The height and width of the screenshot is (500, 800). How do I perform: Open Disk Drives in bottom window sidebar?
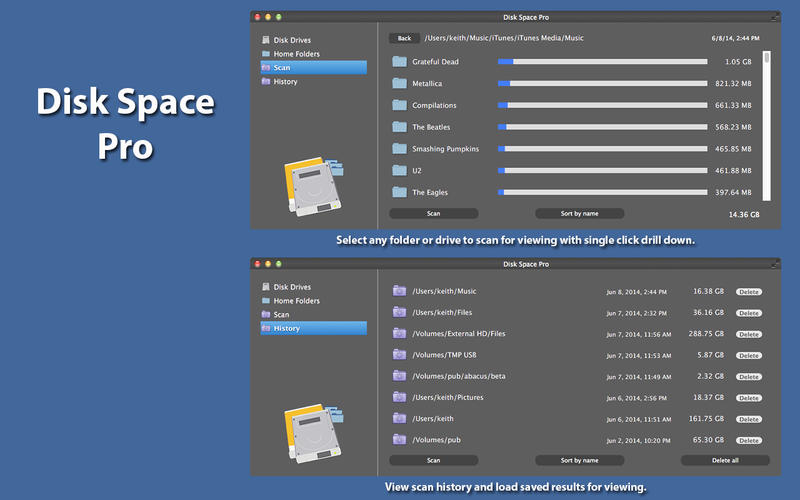pos(292,287)
